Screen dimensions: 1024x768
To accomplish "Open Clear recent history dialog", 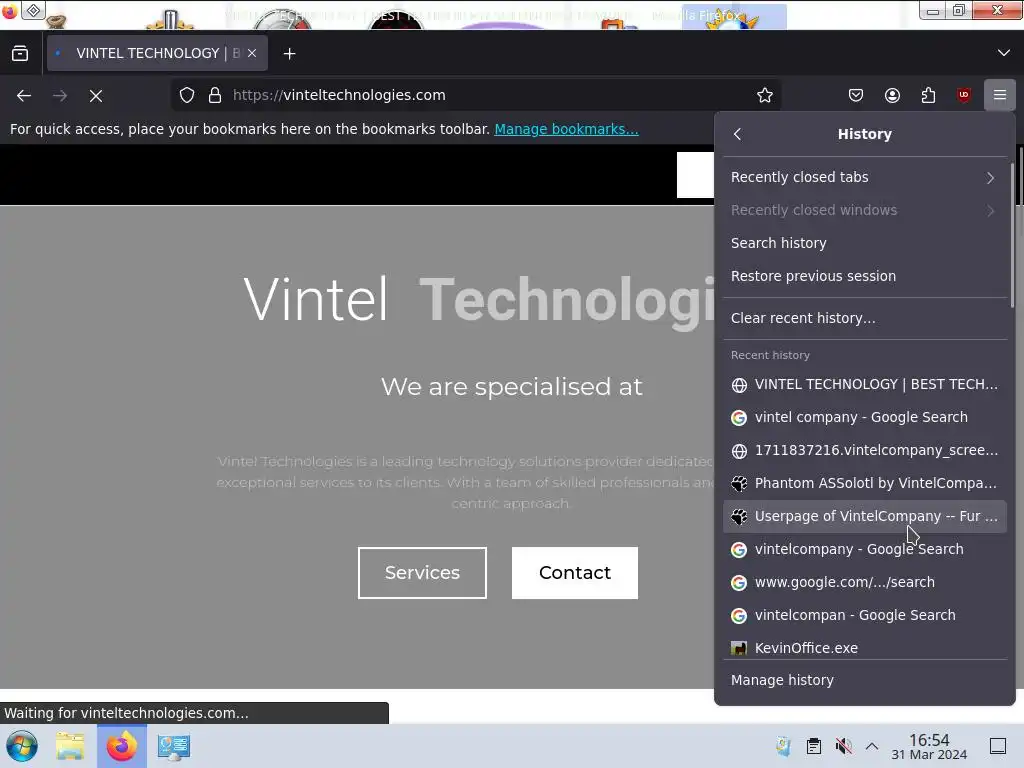I will click(865, 318).
